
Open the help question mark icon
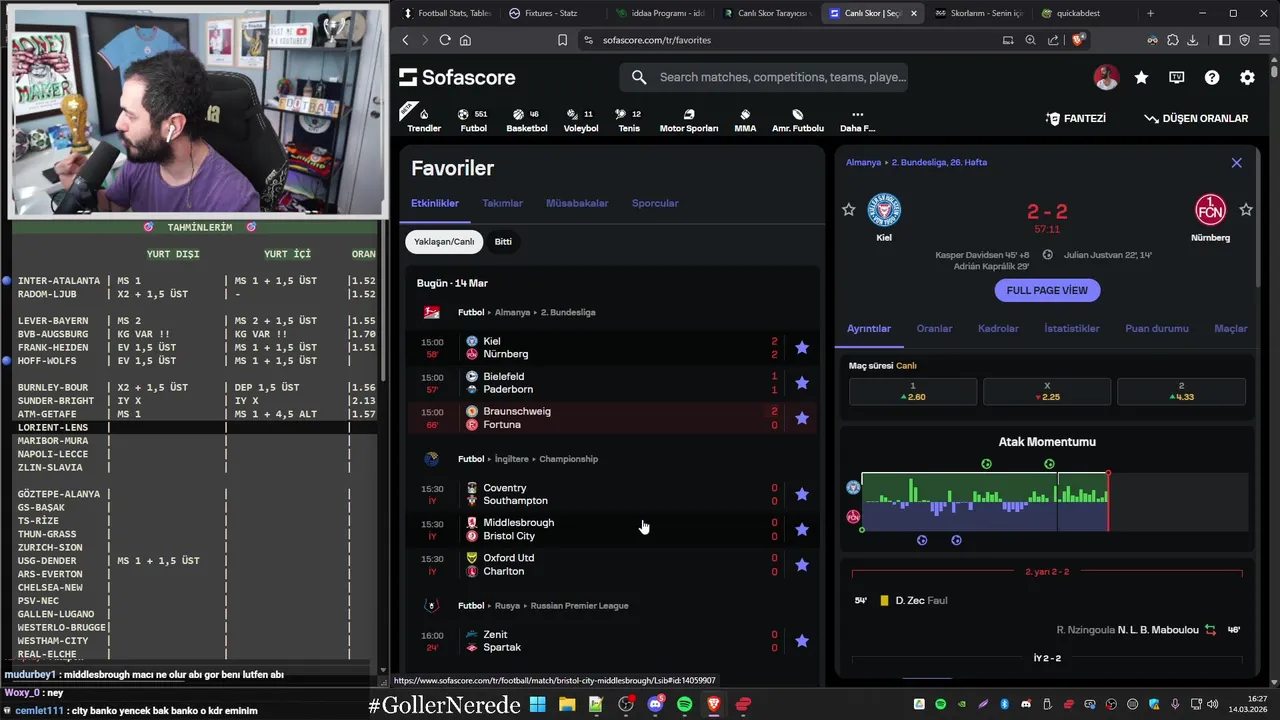click(1212, 77)
